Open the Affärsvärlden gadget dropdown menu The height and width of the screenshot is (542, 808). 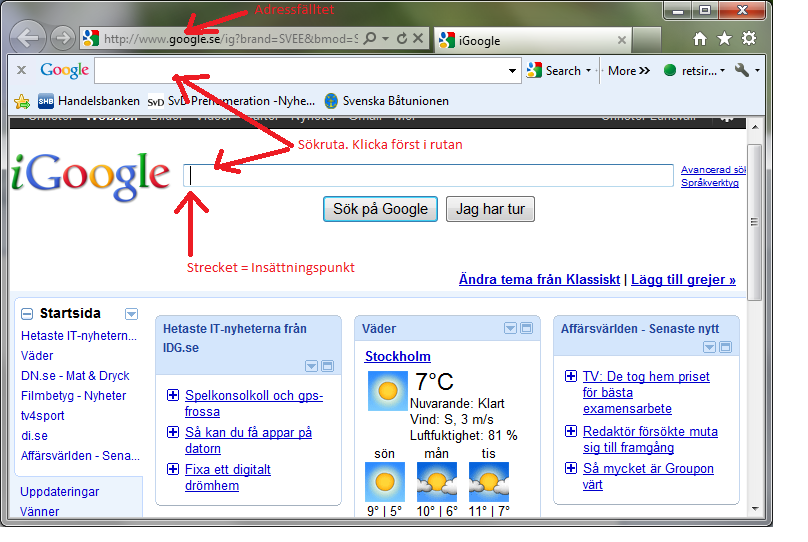709,347
